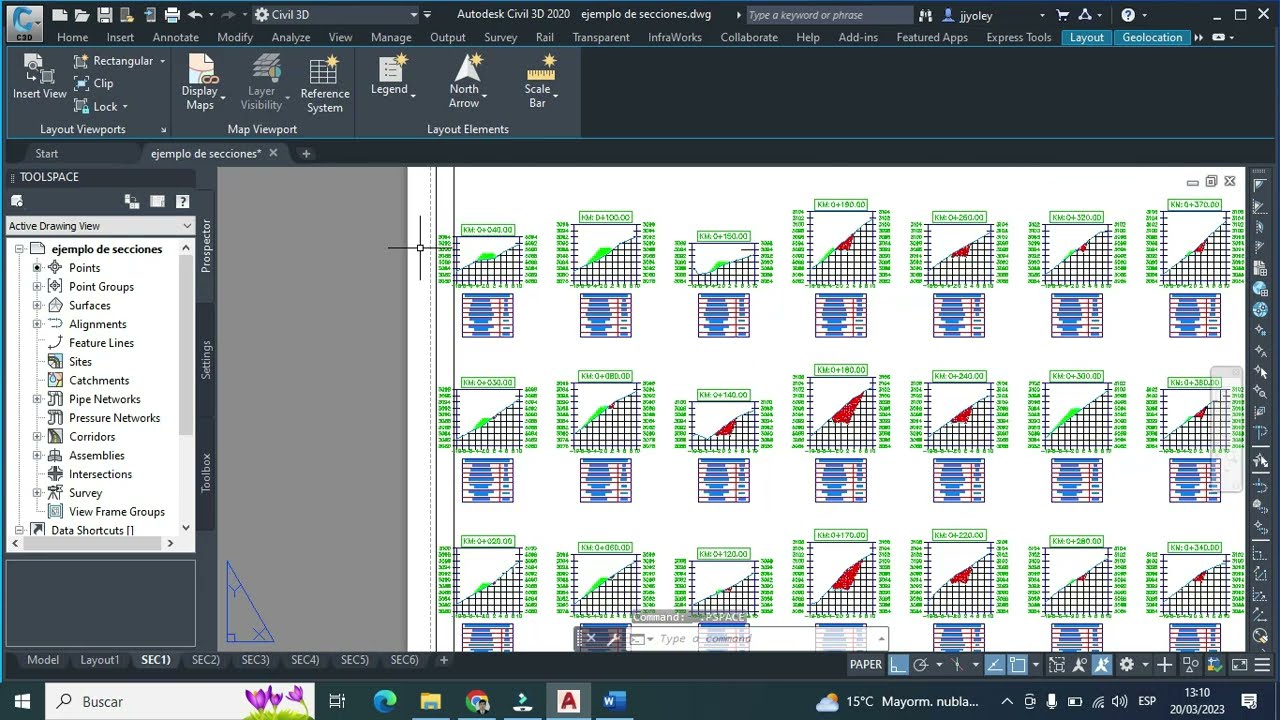Click Autodesk App Store cart icon

click(x=1062, y=15)
